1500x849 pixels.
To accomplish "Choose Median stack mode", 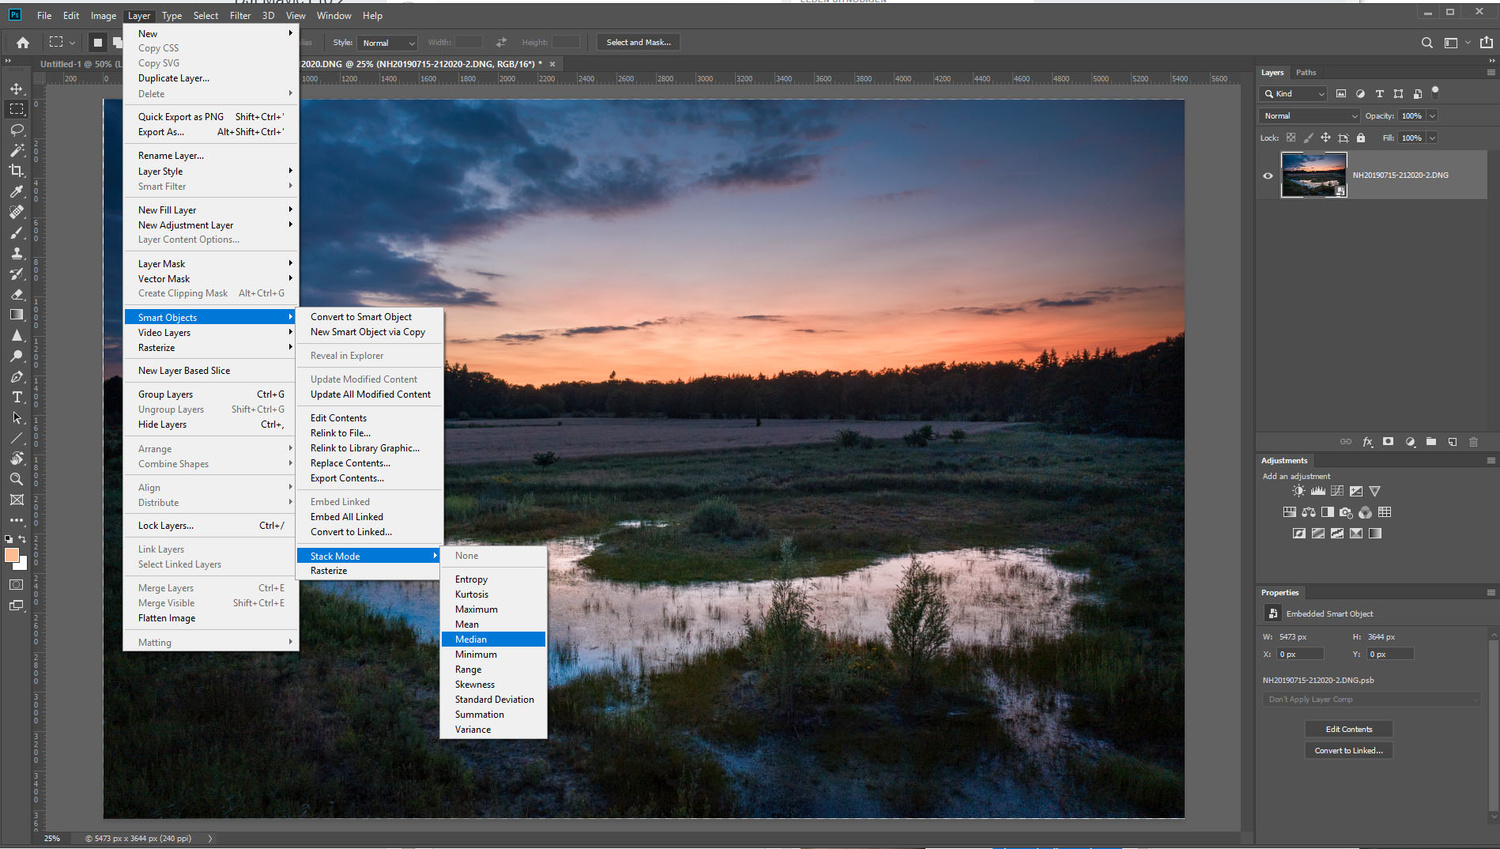I will click(x=494, y=639).
